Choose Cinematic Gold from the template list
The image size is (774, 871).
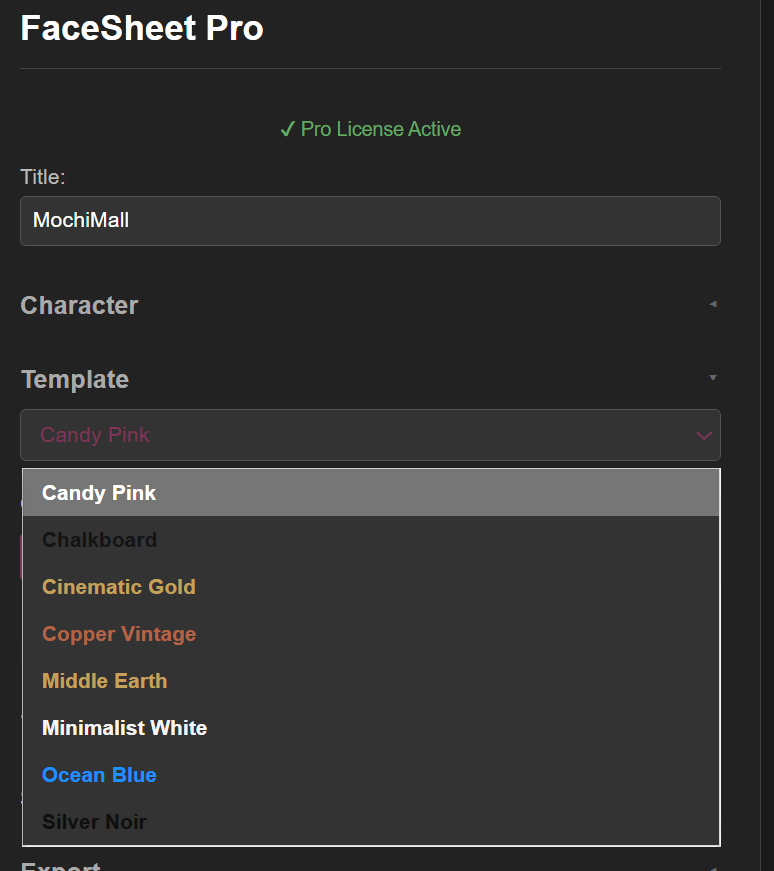click(119, 586)
